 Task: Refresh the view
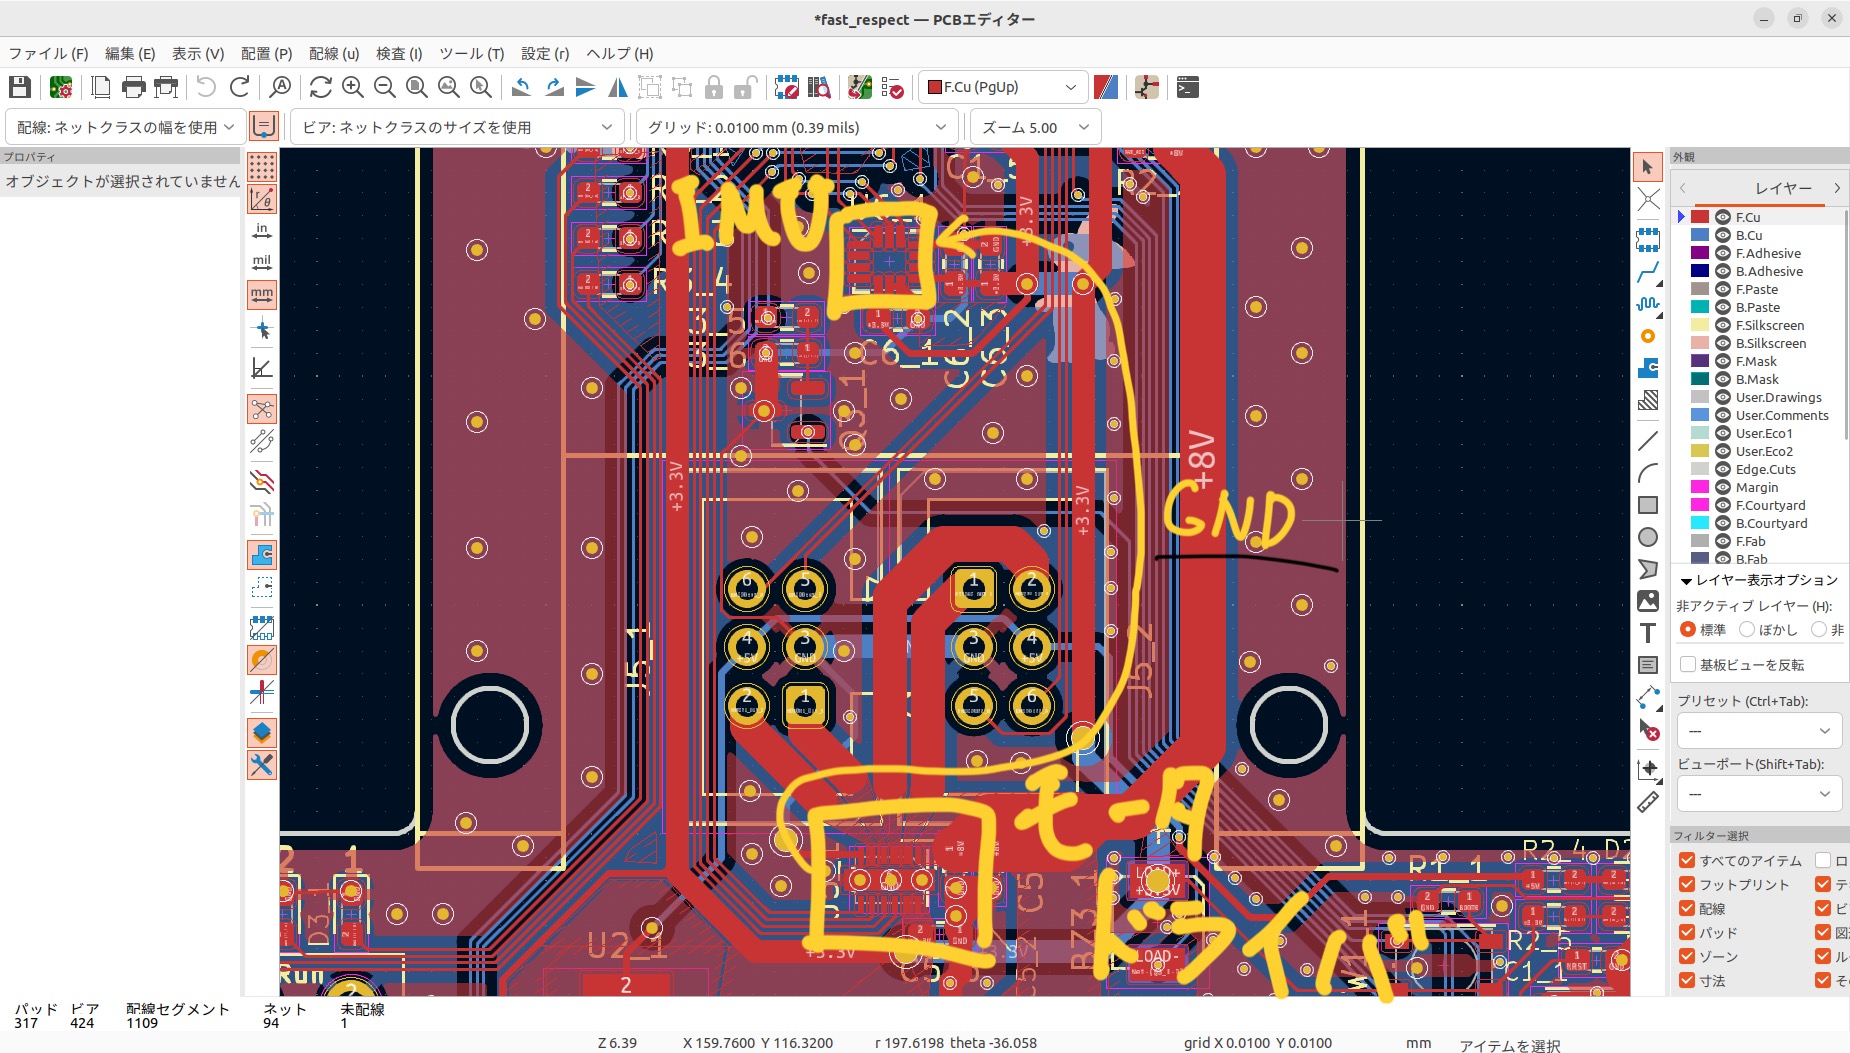(x=320, y=88)
